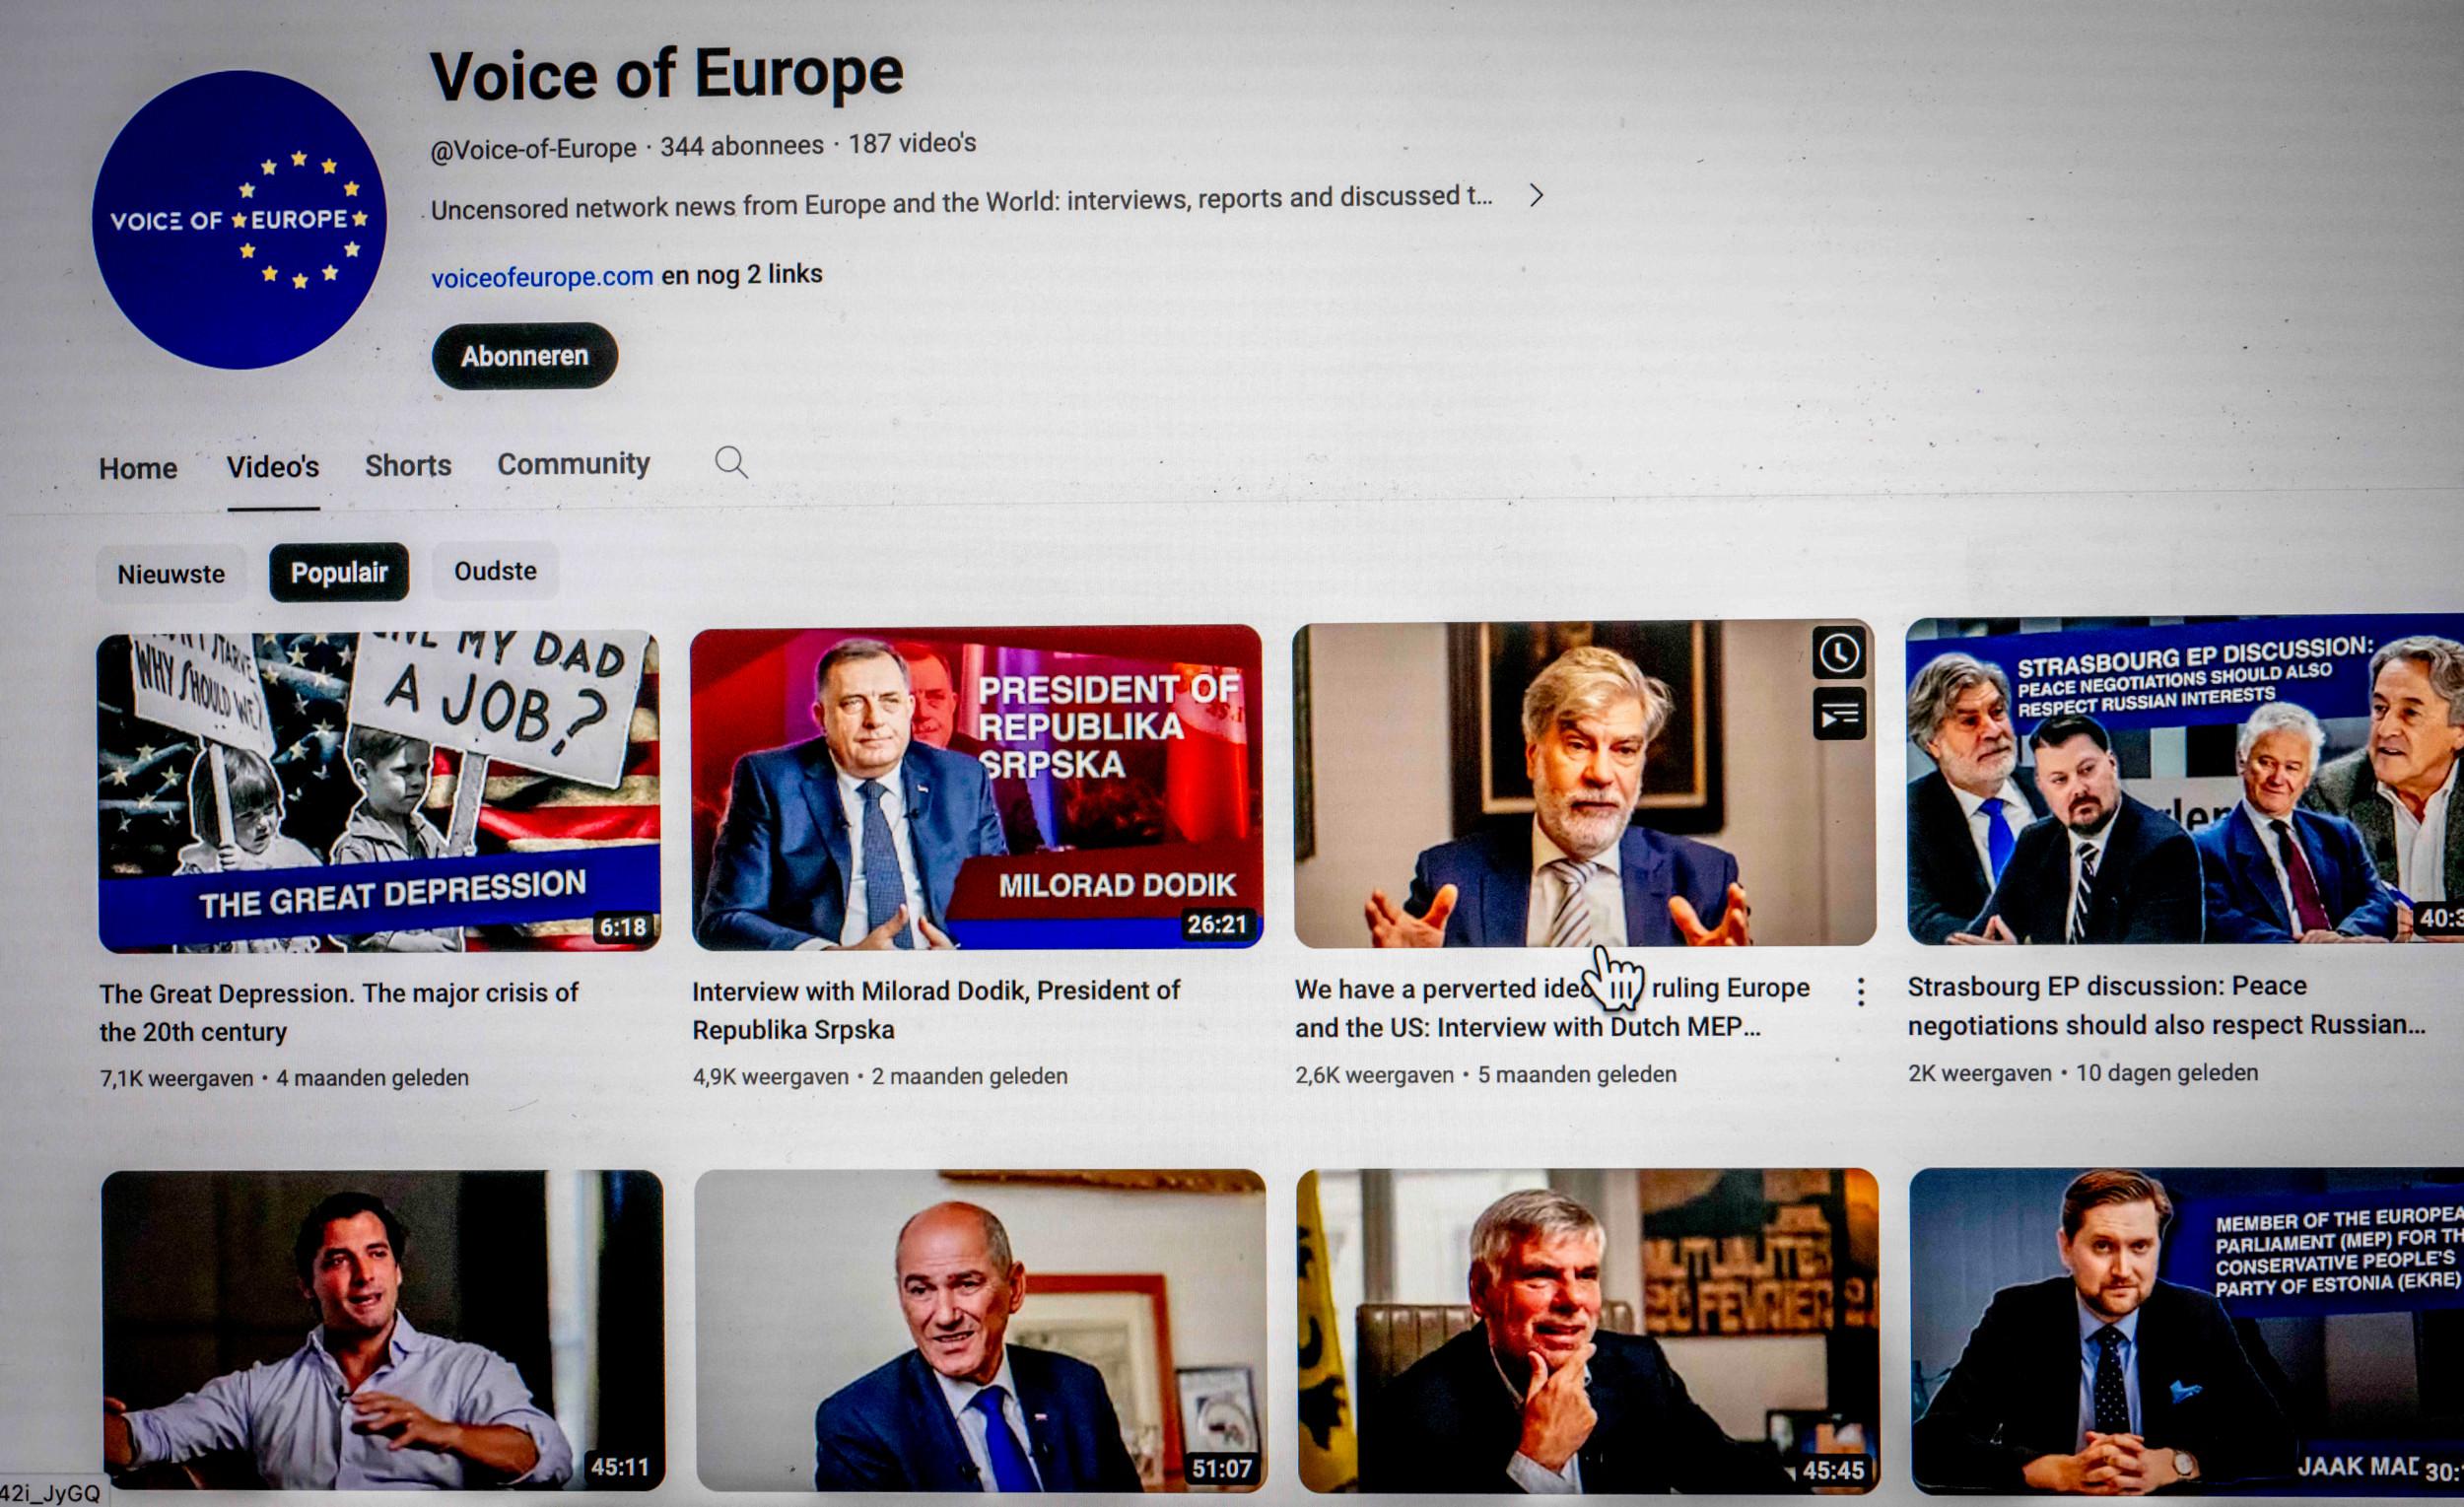
Task: Click '344 abonnees' subscriber count
Action: [x=742, y=146]
